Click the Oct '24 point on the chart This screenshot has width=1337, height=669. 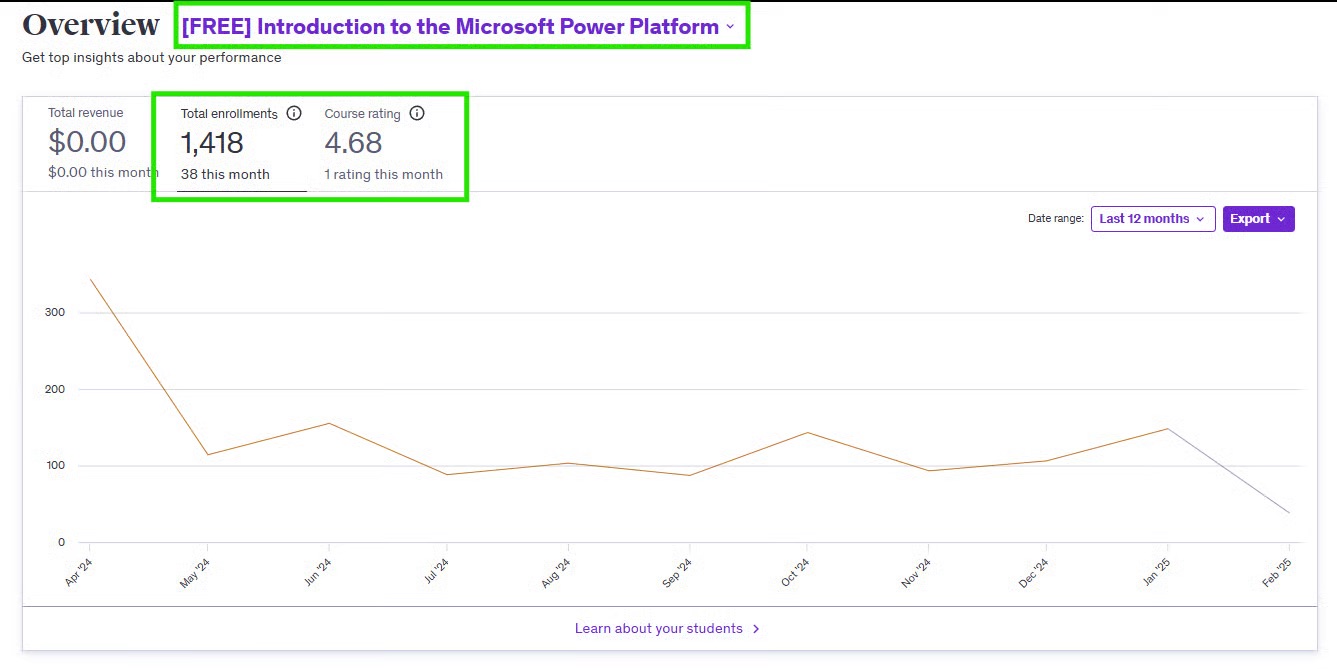pyautogui.click(x=808, y=432)
